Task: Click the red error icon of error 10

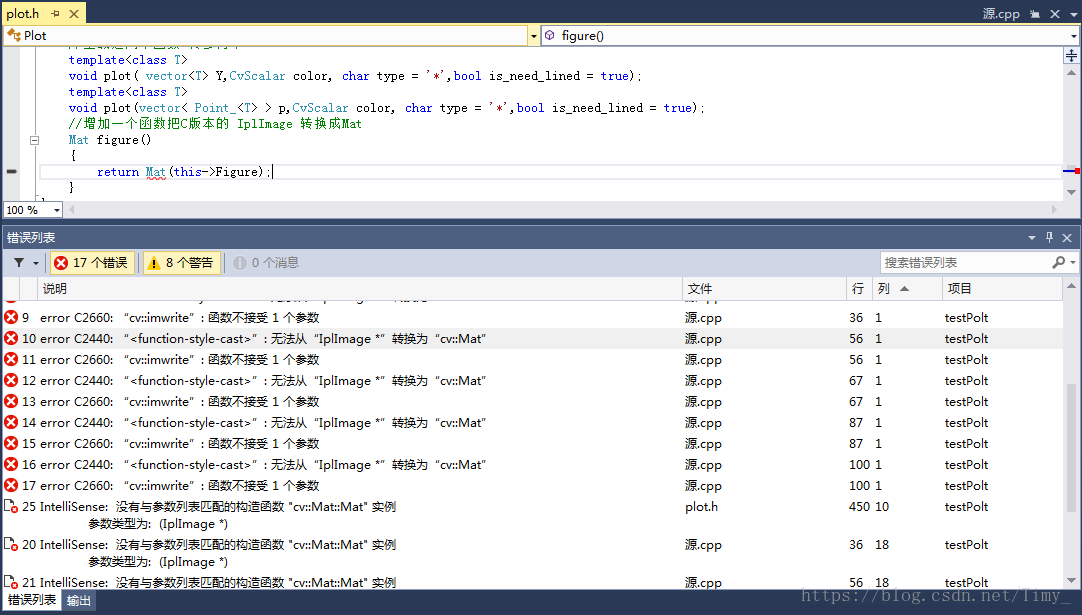Action: tap(11, 338)
